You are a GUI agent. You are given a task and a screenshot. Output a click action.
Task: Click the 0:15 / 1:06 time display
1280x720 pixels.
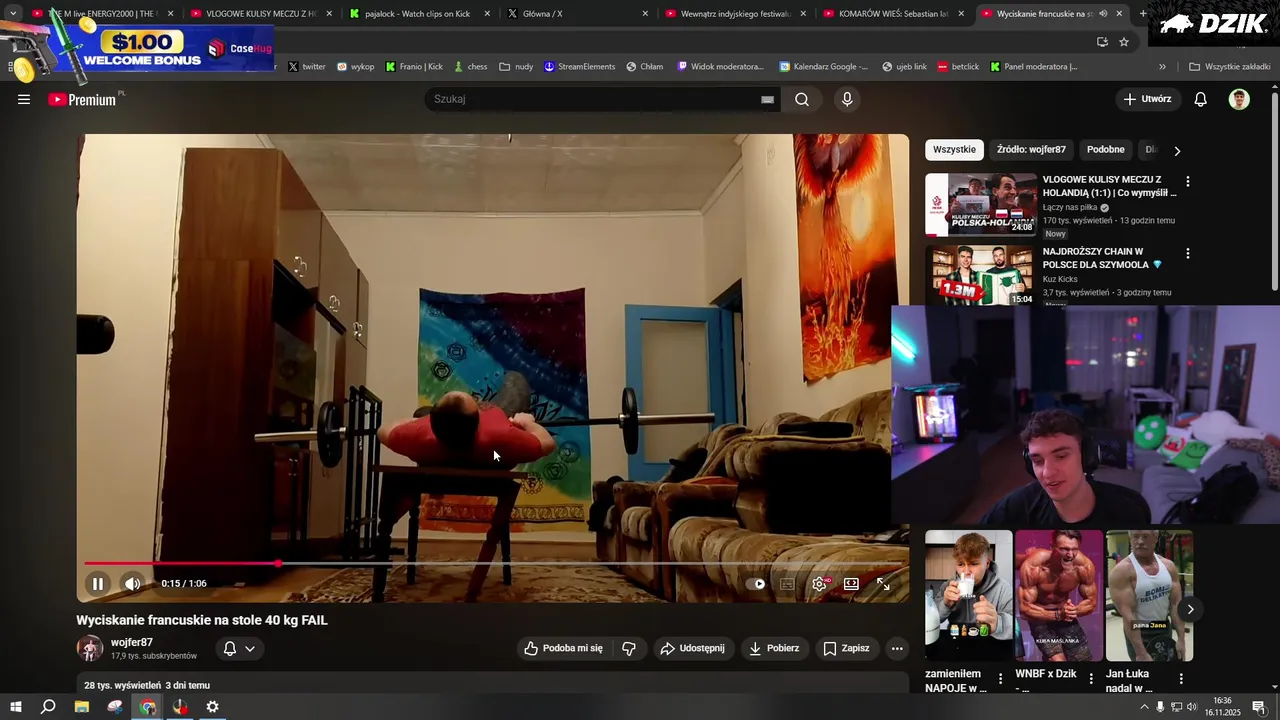coord(184,584)
